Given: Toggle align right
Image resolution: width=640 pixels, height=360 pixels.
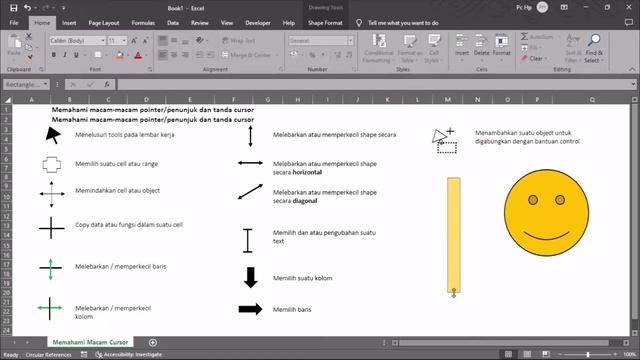Looking at the screenshot, I should click(x=185, y=55).
